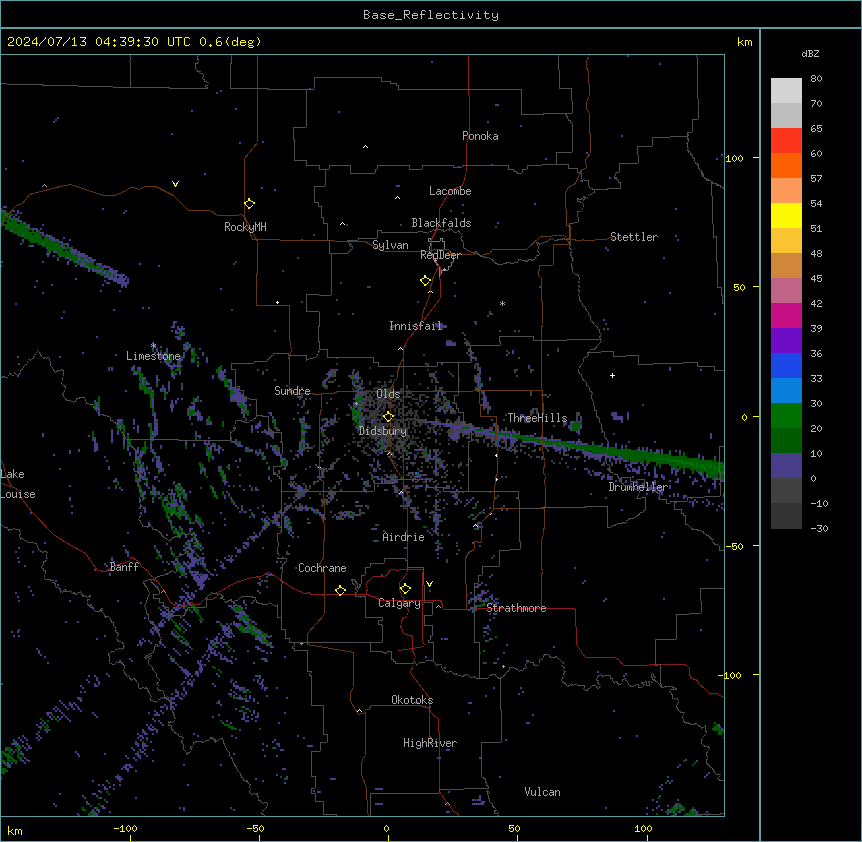Click the ThreeHills label
The height and width of the screenshot is (842, 862).
point(537,418)
